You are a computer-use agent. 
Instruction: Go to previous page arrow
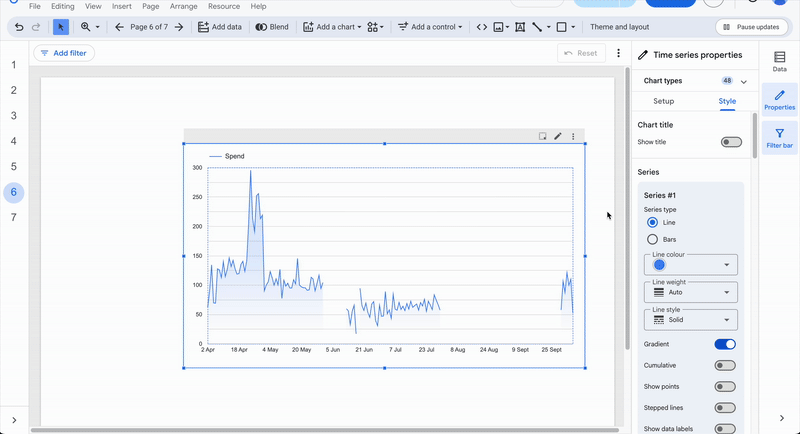[x=119, y=27]
